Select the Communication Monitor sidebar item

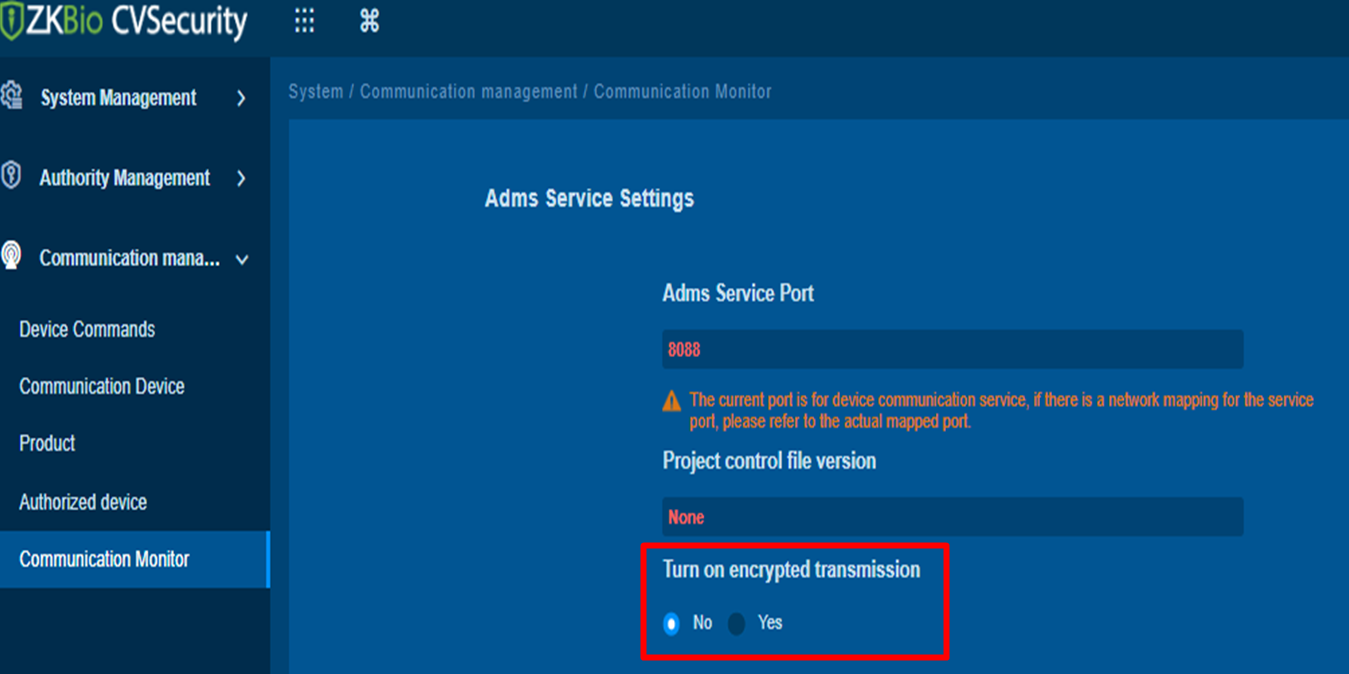[134, 559]
